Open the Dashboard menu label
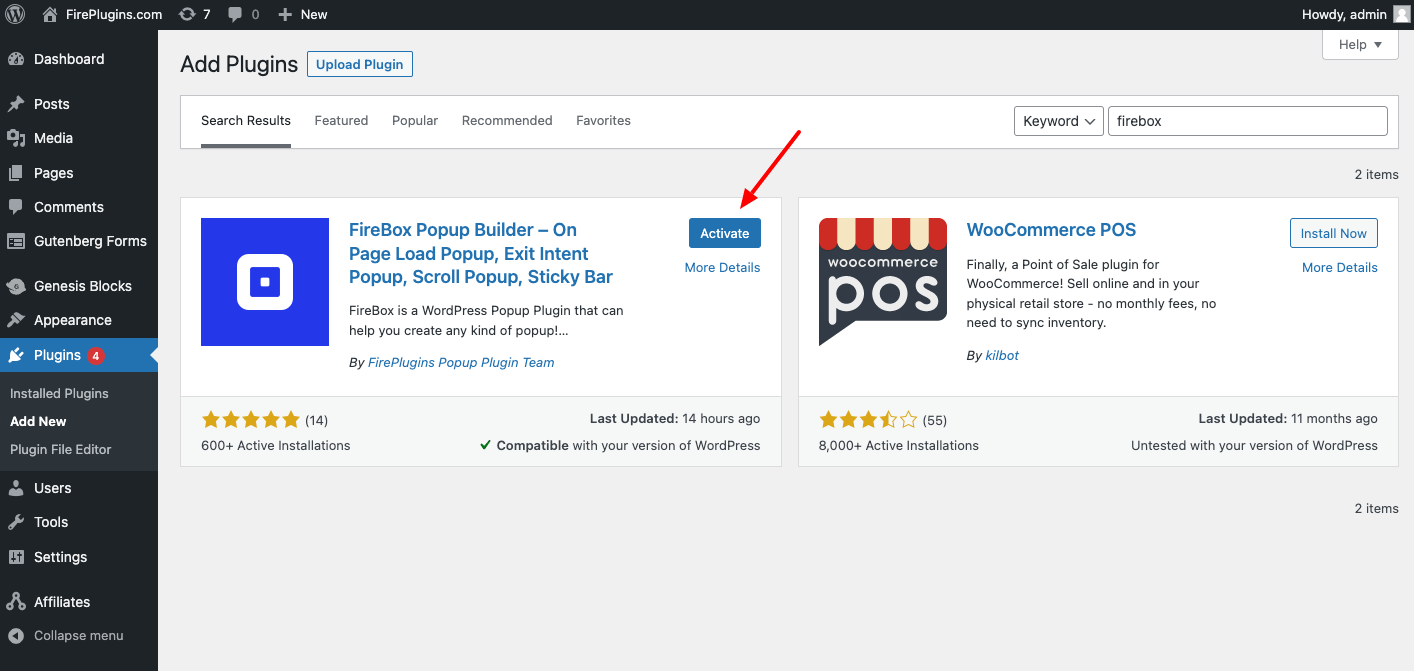Image resolution: width=1414 pixels, height=671 pixels. [x=69, y=59]
